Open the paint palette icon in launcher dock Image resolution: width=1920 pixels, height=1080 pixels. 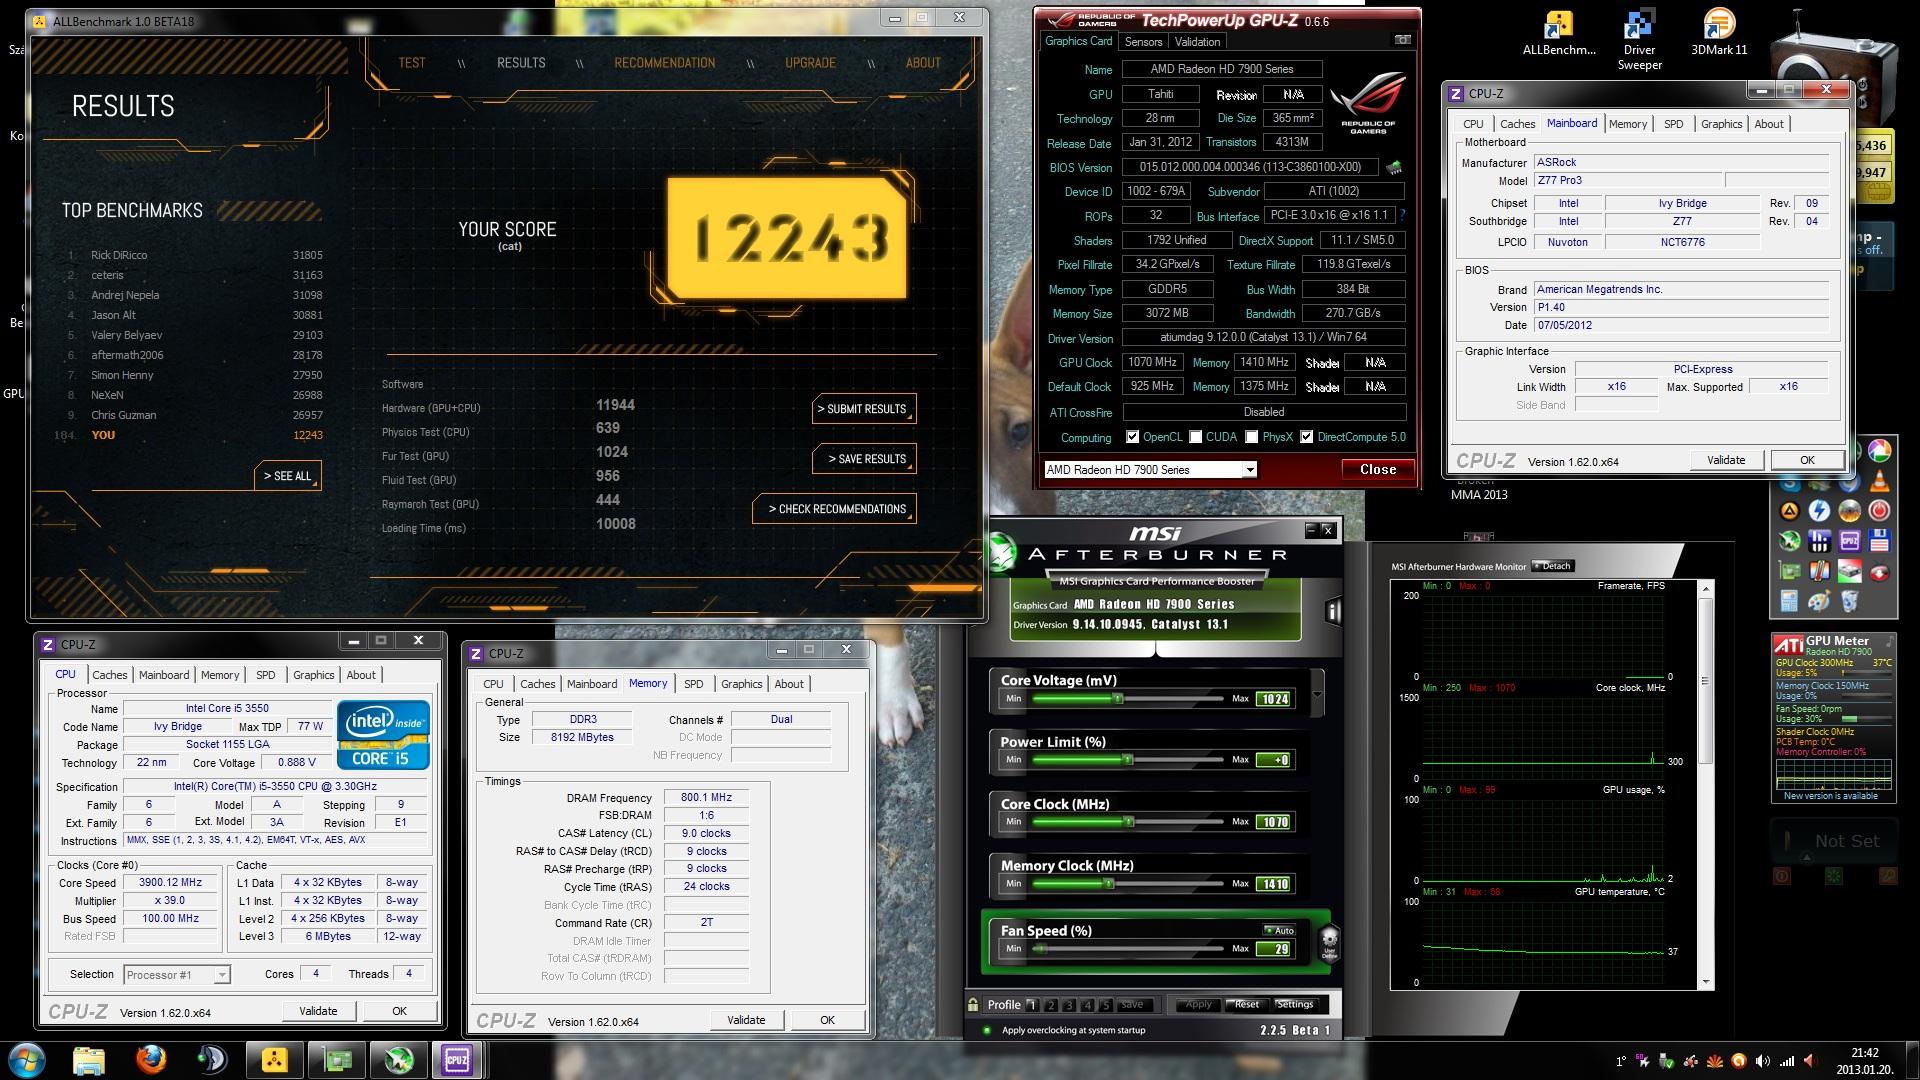[x=1819, y=600]
